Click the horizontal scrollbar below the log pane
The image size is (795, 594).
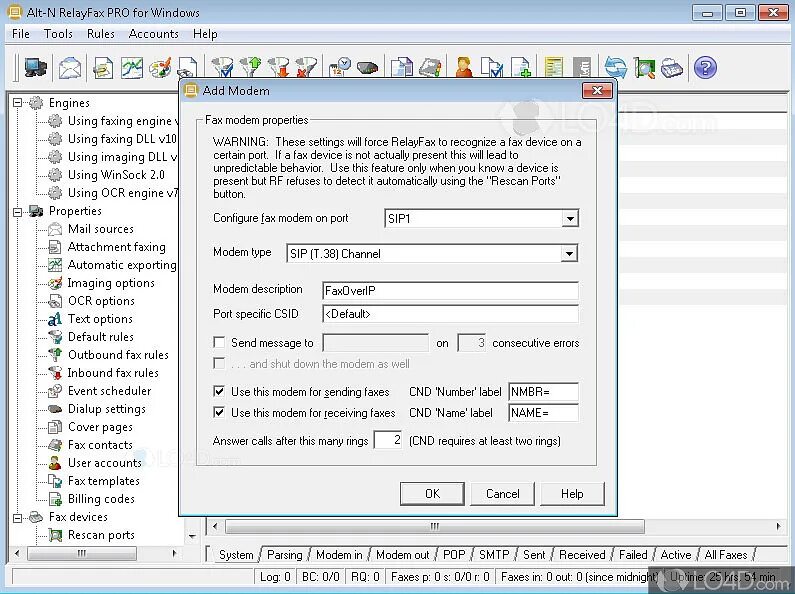(435, 527)
